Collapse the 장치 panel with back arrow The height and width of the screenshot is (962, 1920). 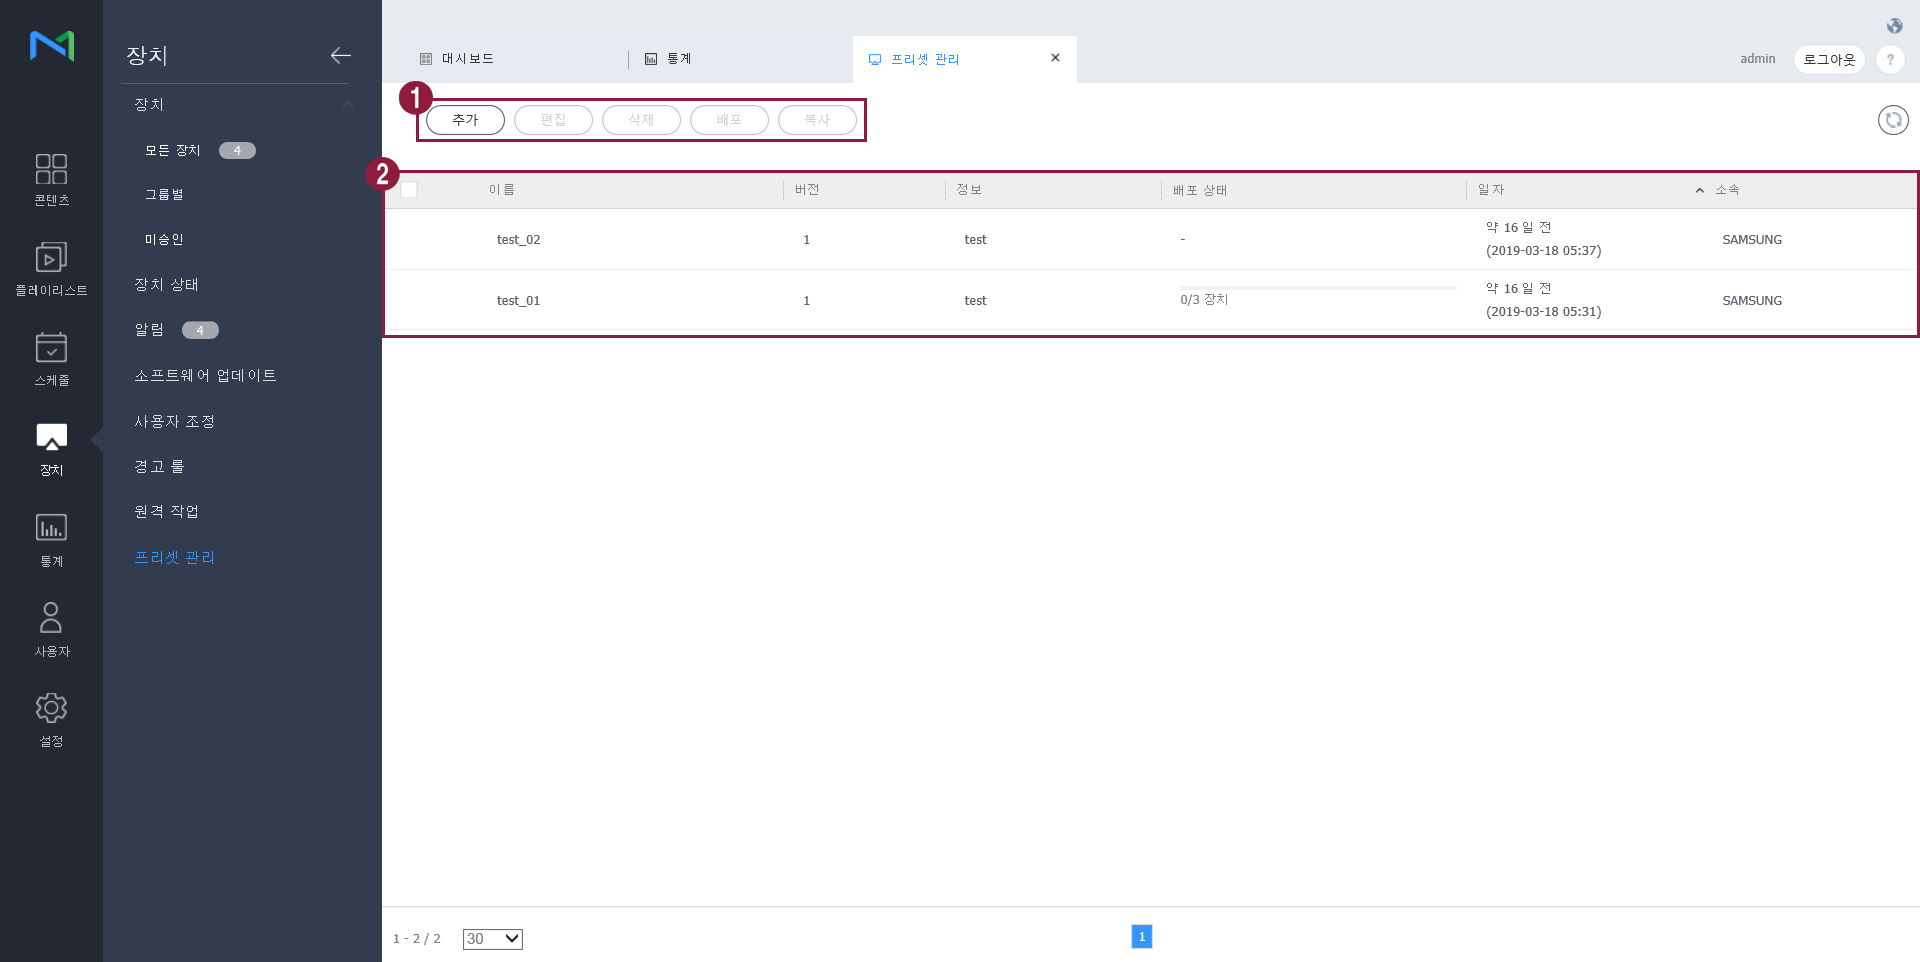pyautogui.click(x=340, y=55)
